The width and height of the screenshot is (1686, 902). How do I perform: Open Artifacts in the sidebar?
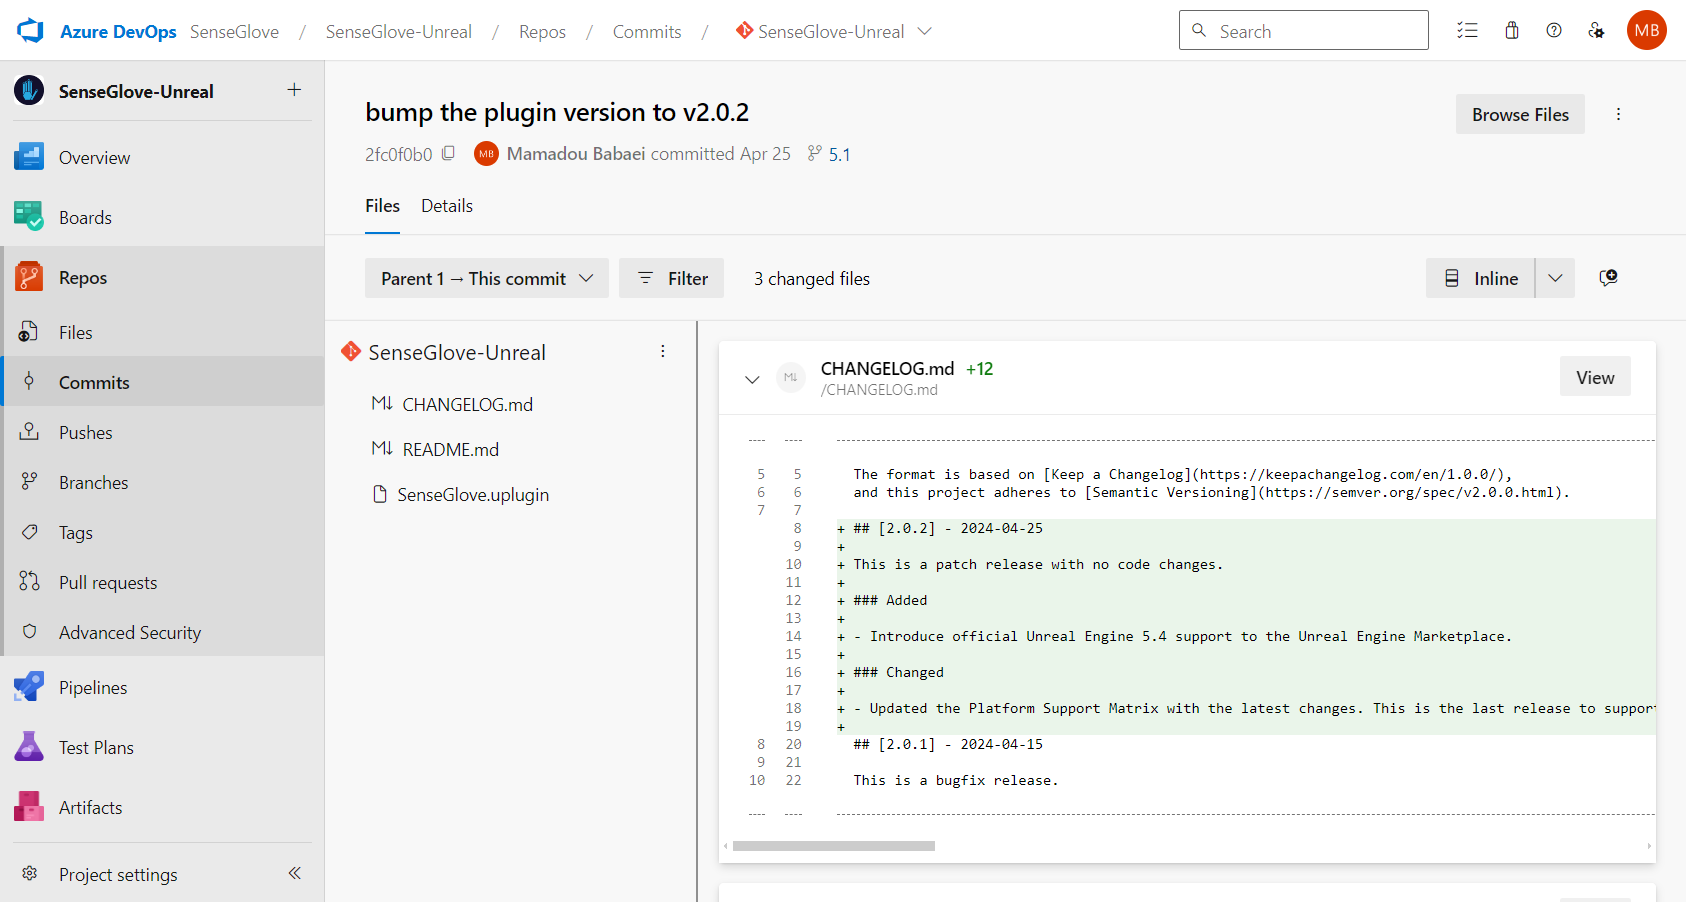point(90,807)
